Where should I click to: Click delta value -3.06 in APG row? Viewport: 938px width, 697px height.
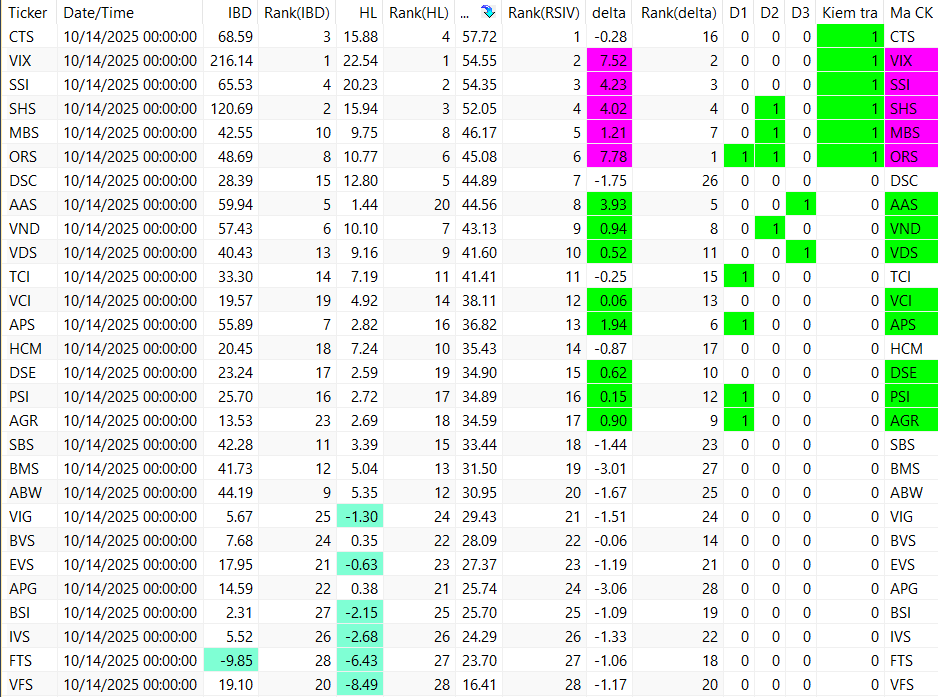pyautogui.click(x=610, y=589)
